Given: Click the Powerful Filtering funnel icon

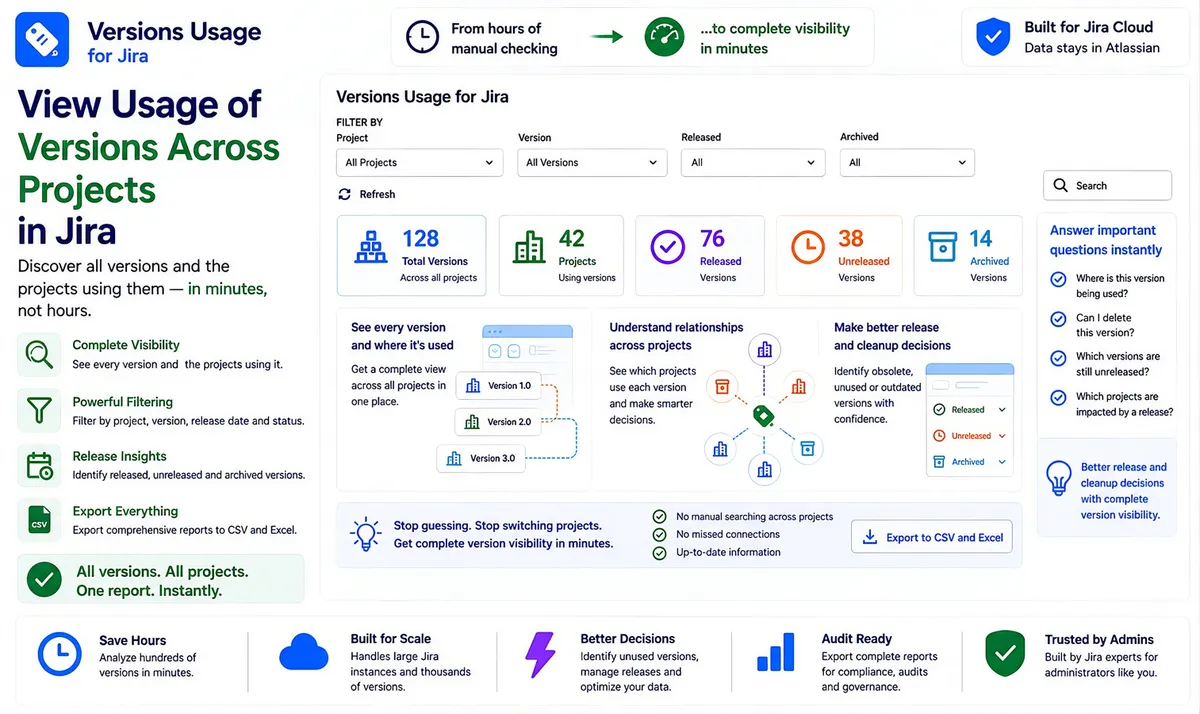Looking at the screenshot, I should pyautogui.click(x=39, y=410).
